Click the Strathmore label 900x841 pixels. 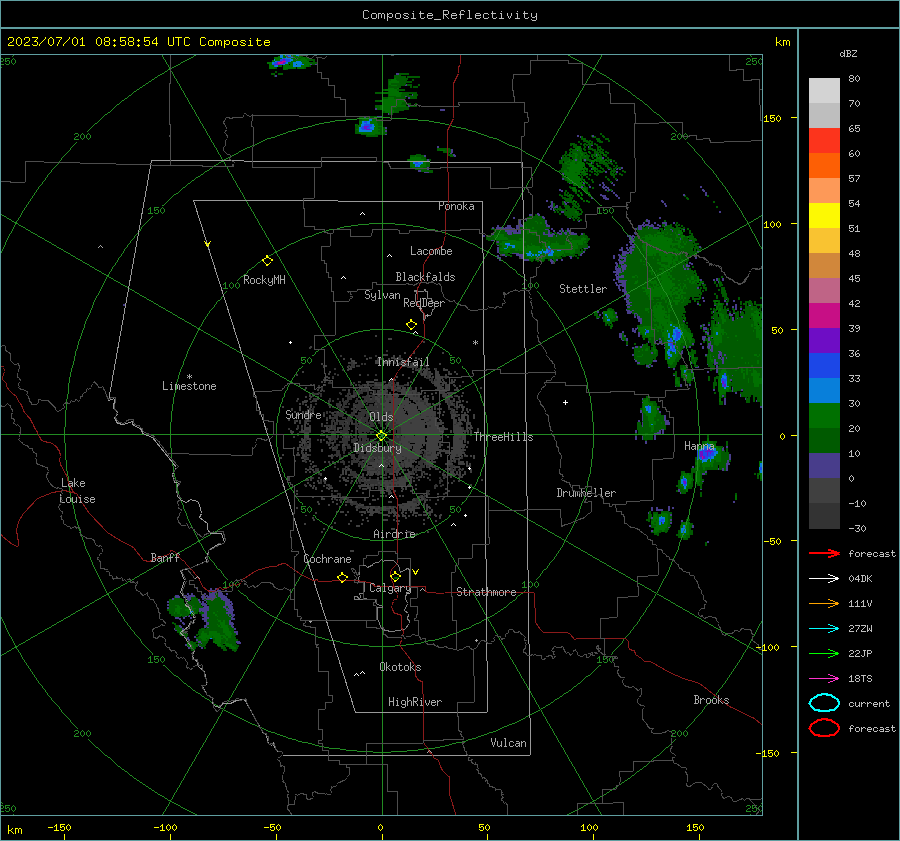coord(486,592)
